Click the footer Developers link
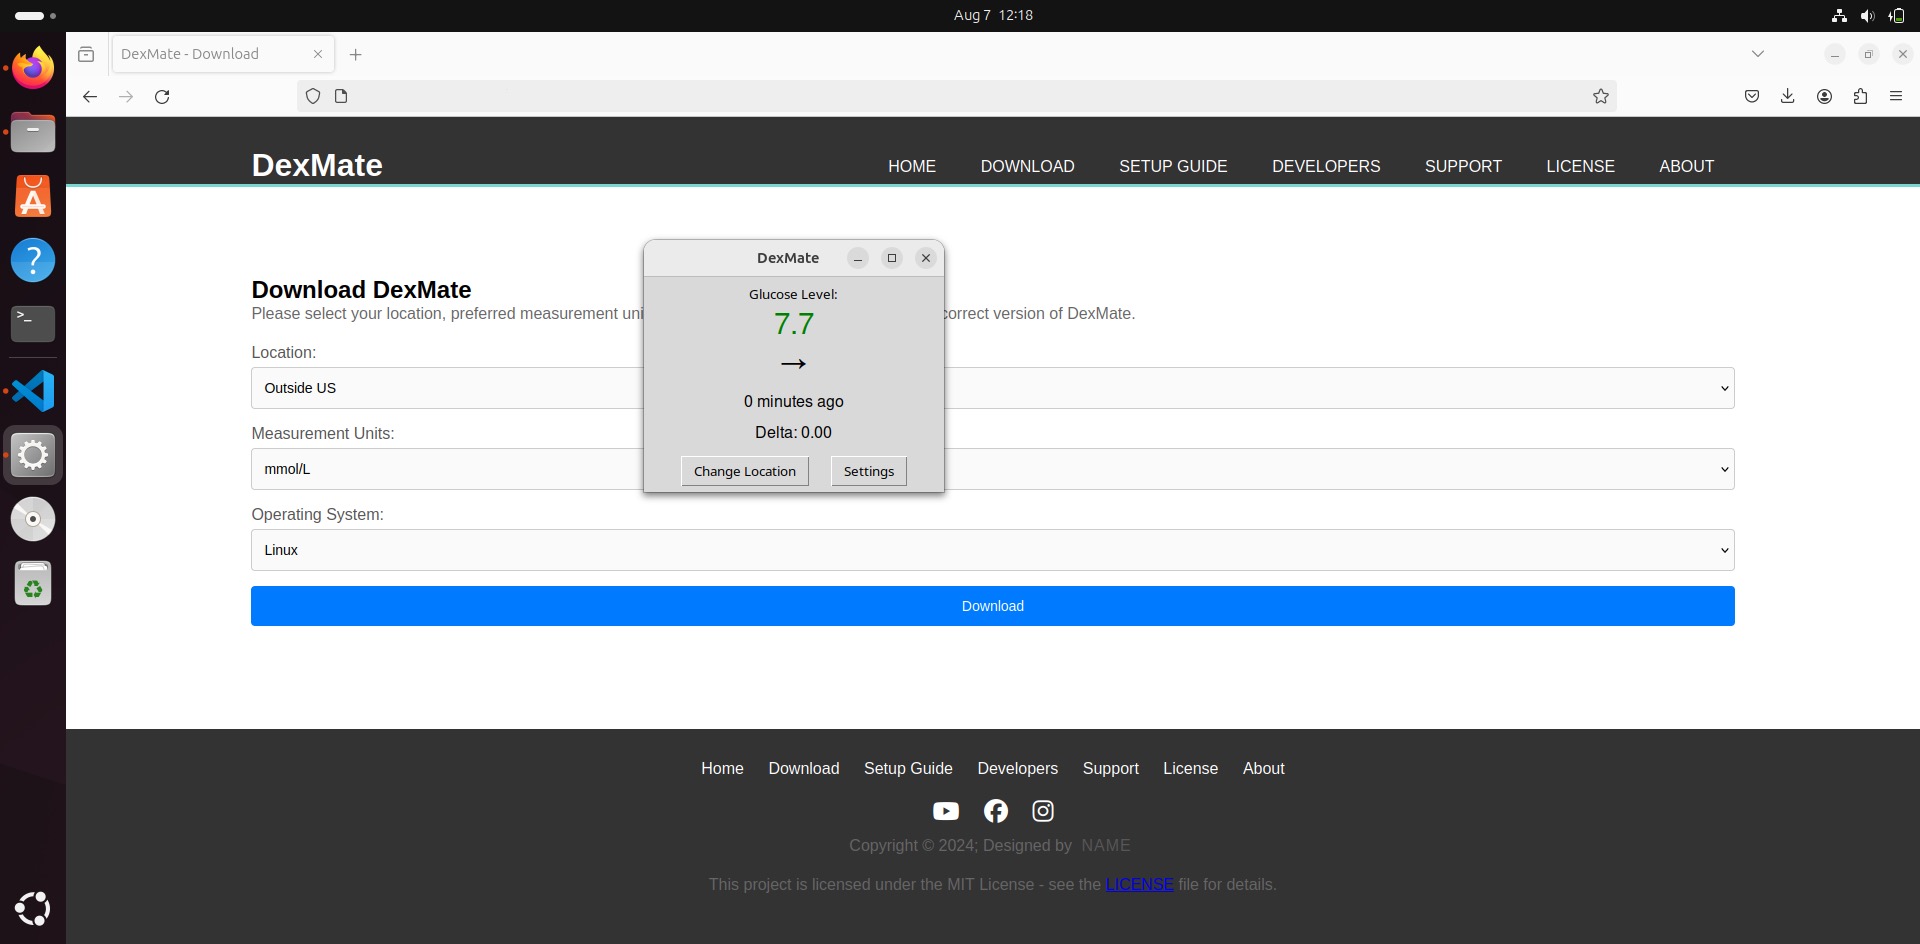Viewport: 1920px width, 944px height. [x=1017, y=768]
